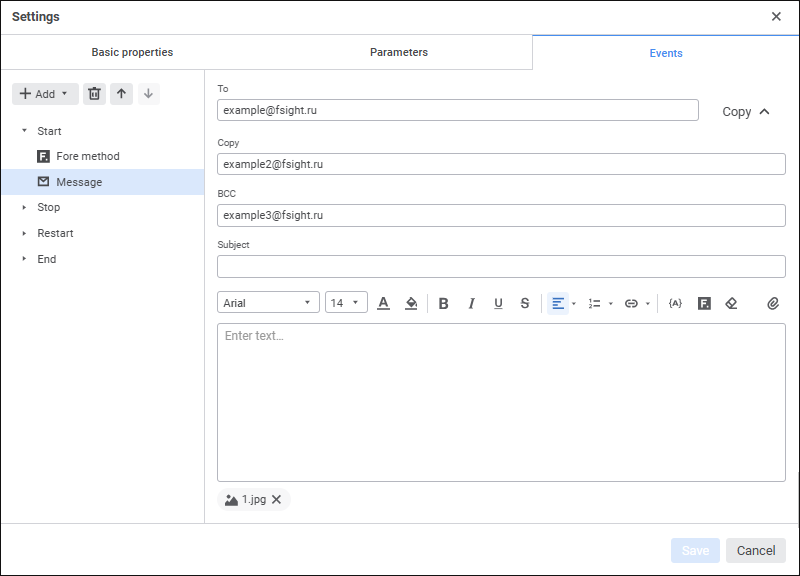Click the Subject input field
Viewport: 800px width, 576px height.
coord(501,266)
